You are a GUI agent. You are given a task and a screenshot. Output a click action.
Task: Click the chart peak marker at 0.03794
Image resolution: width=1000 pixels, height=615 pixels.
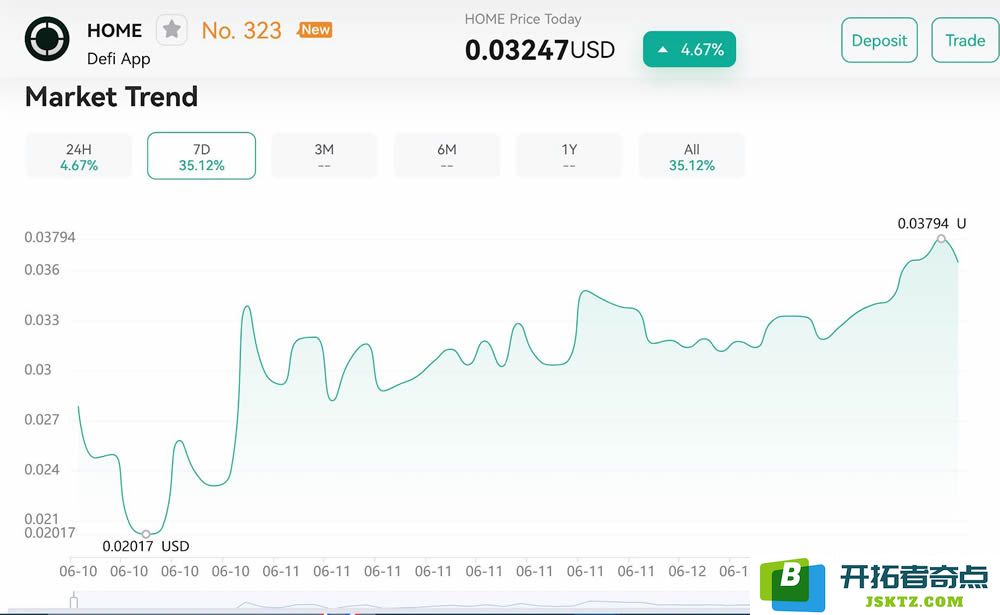(941, 239)
